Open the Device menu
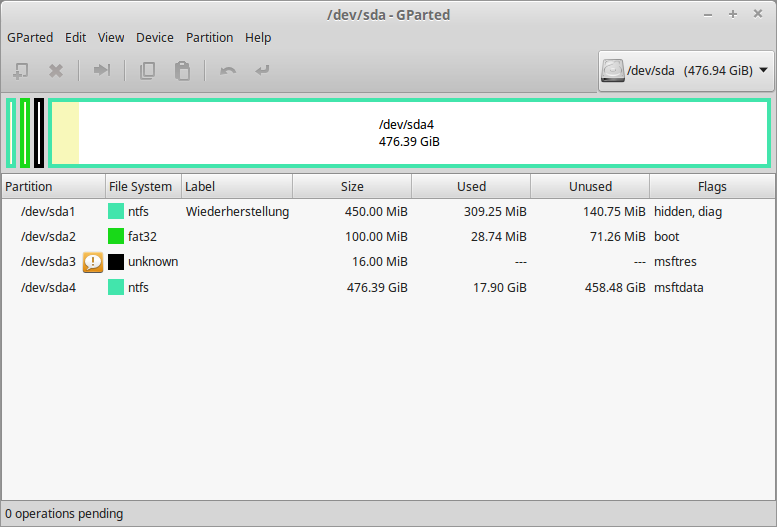This screenshot has height=527, width=777. [155, 38]
